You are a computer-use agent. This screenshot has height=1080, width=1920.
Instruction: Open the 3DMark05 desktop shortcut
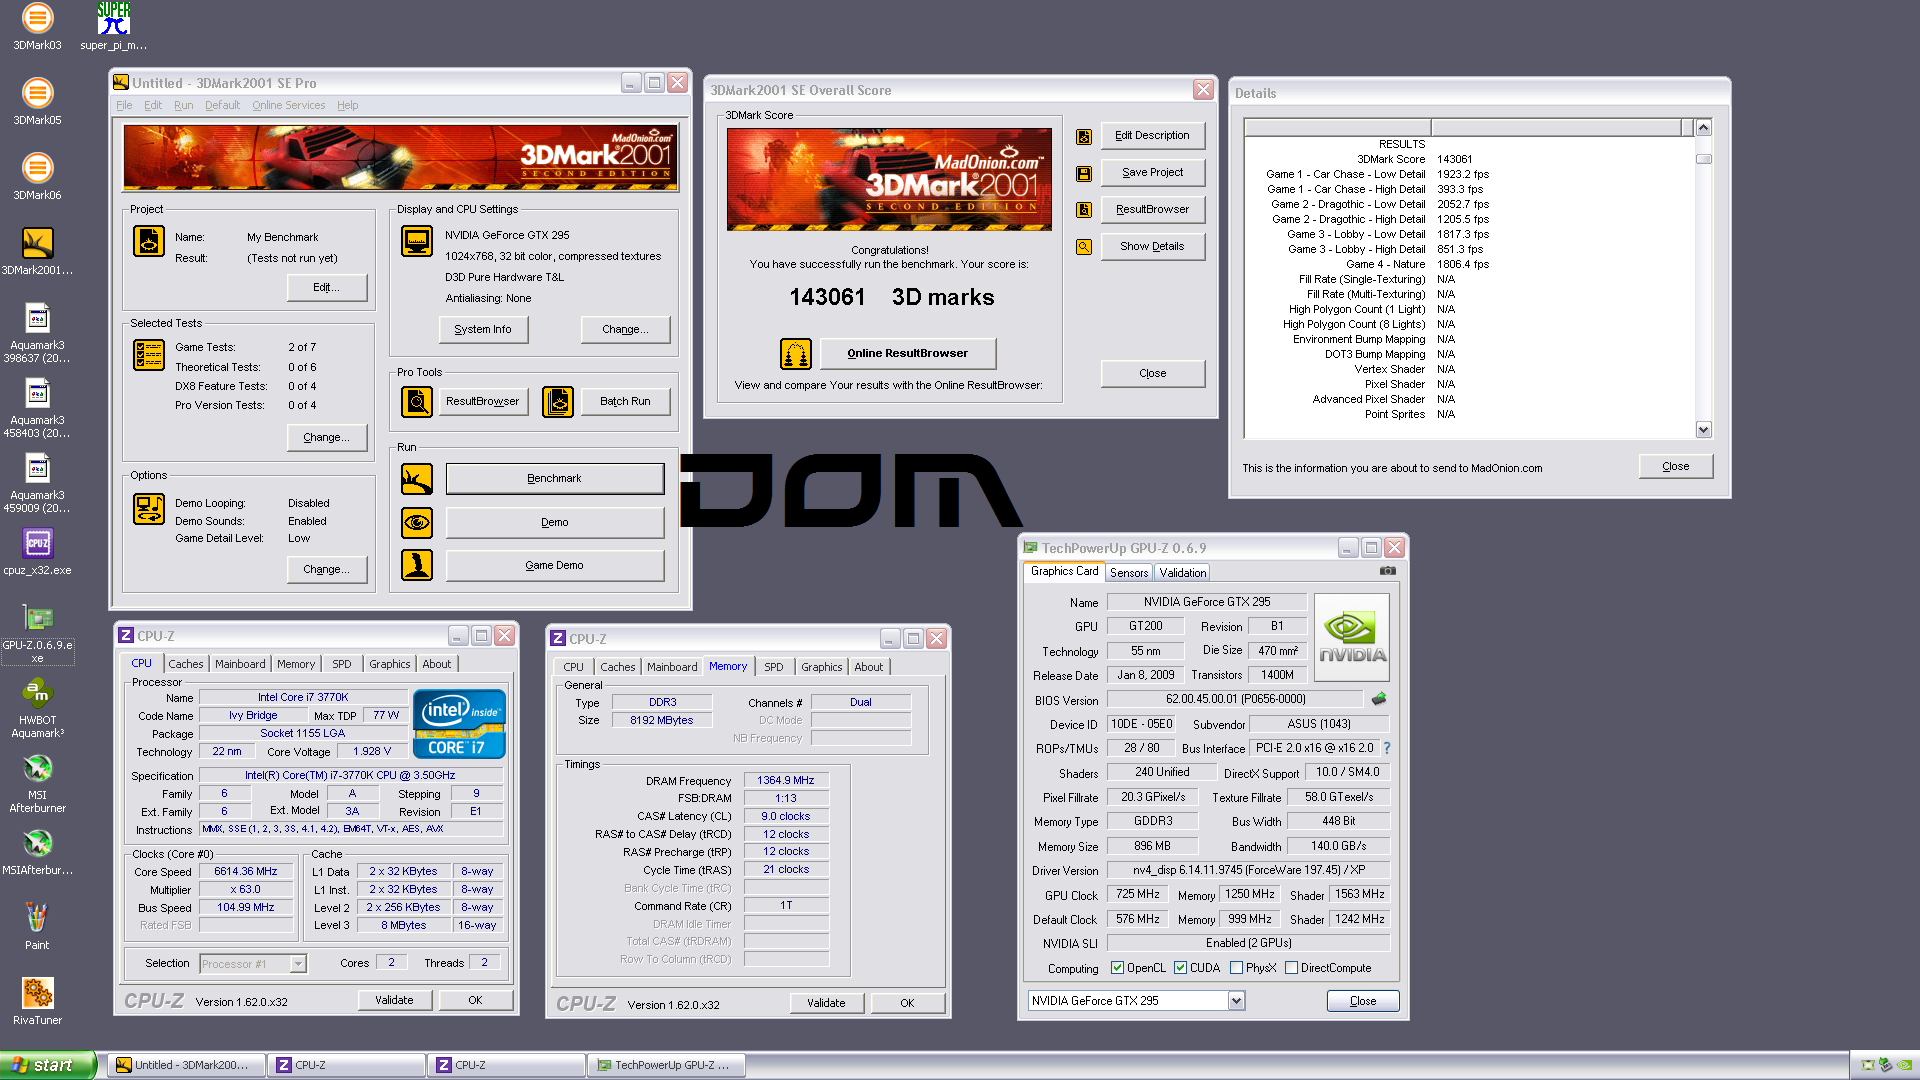37,102
